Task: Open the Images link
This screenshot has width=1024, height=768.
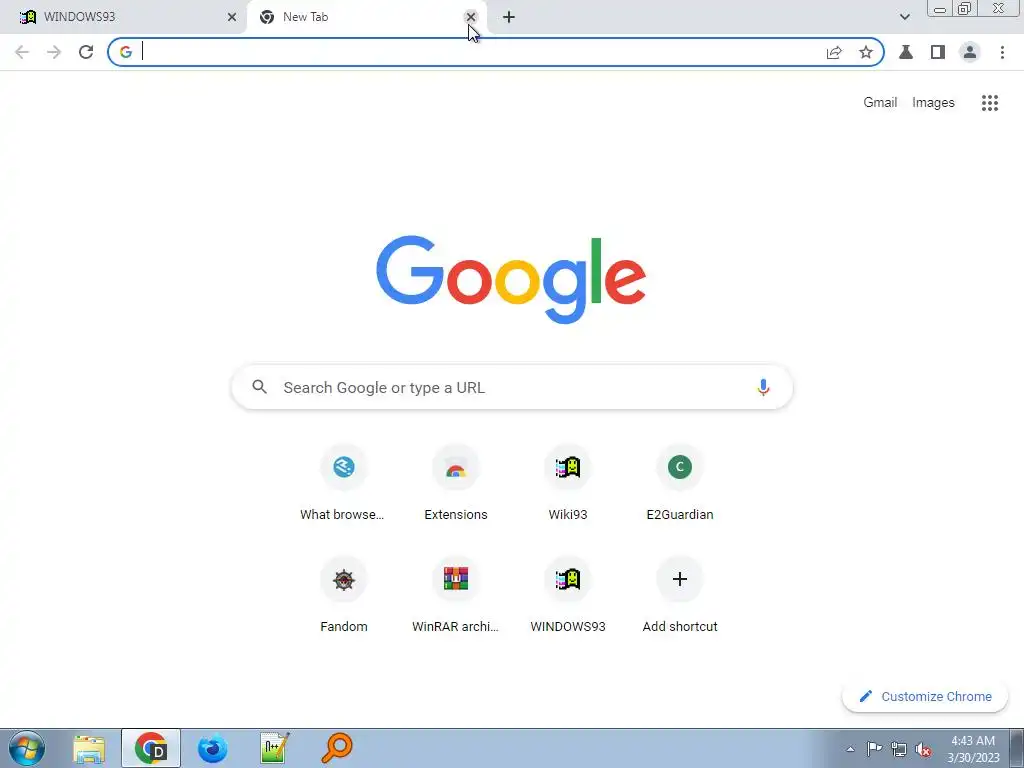Action: 933,103
